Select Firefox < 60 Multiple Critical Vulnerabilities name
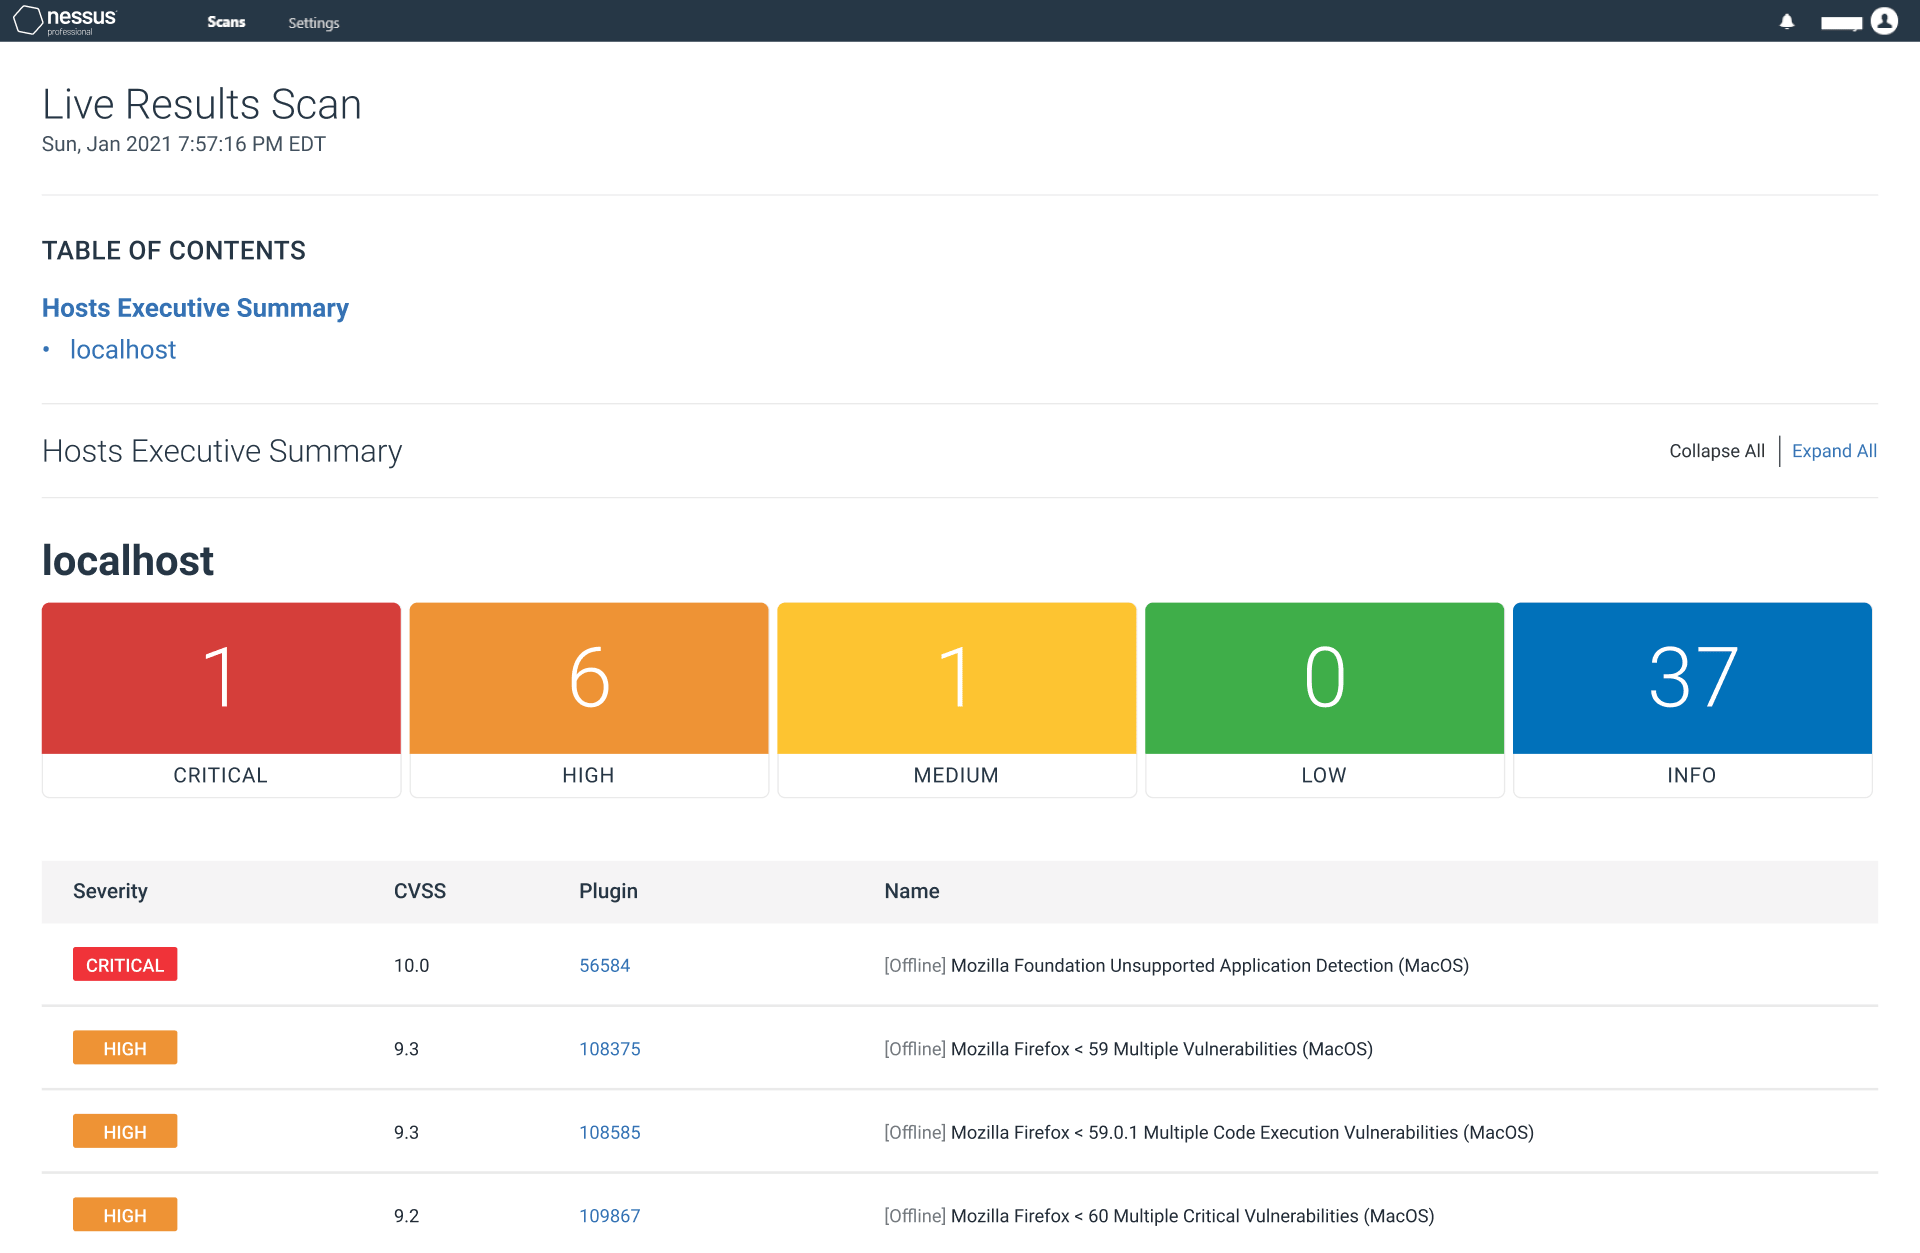The height and width of the screenshot is (1253, 1920). [x=1159, y=1216]
